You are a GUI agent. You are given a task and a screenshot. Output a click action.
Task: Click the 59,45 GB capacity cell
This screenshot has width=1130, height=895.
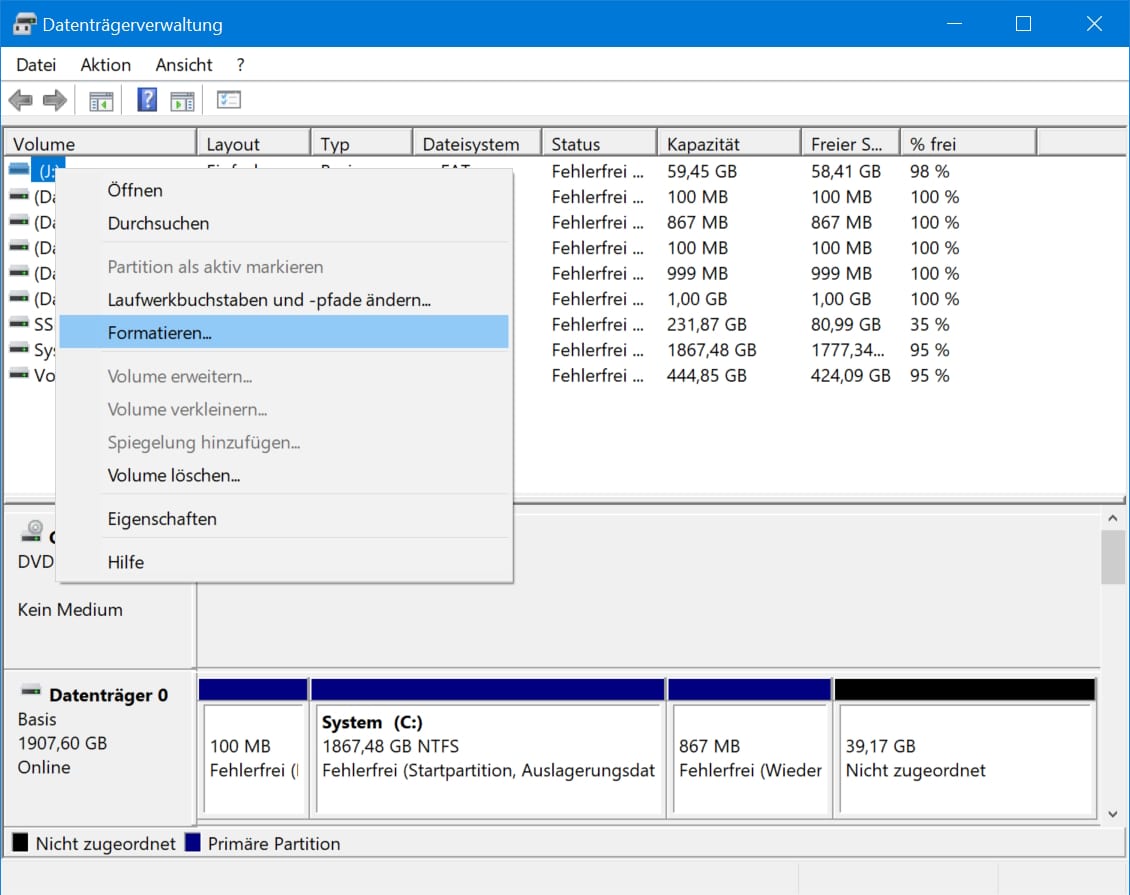tap(702, 172)
